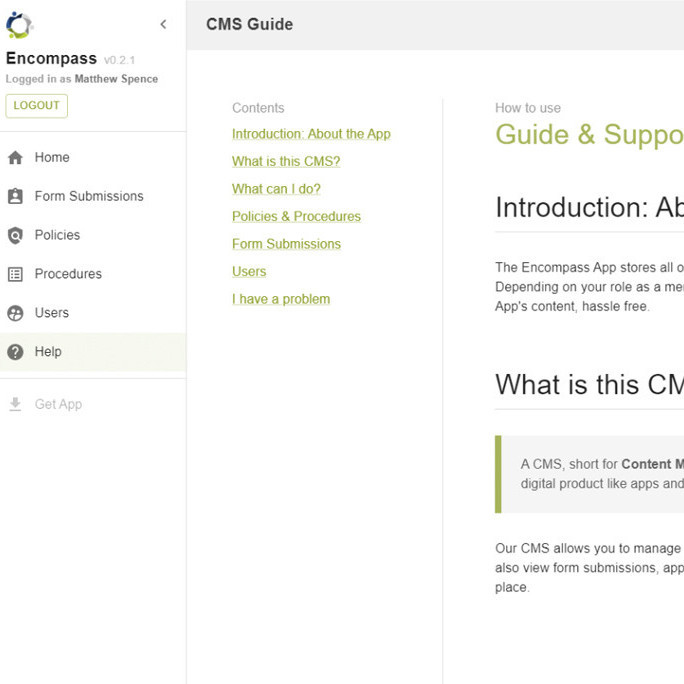Click the Get App download icon
The width and height of the screenshot is (684, 684).
click(x=15, y=405)
